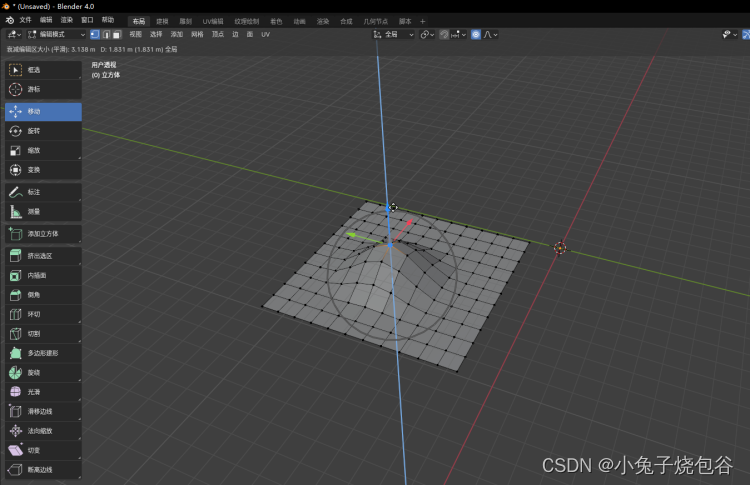750x485 pixels.
Task: Select the Smooth (光滑) tool
Action: click(x=43, y=392)
